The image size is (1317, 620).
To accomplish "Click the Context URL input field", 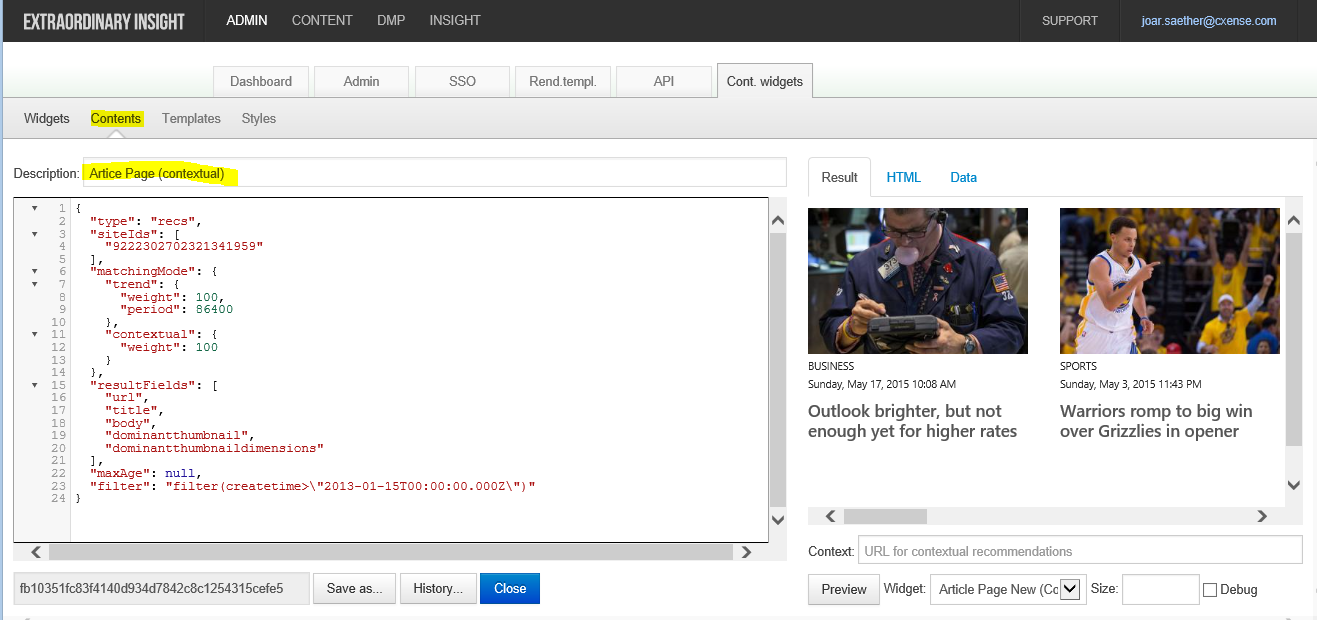I will (x=1080, y=551).
